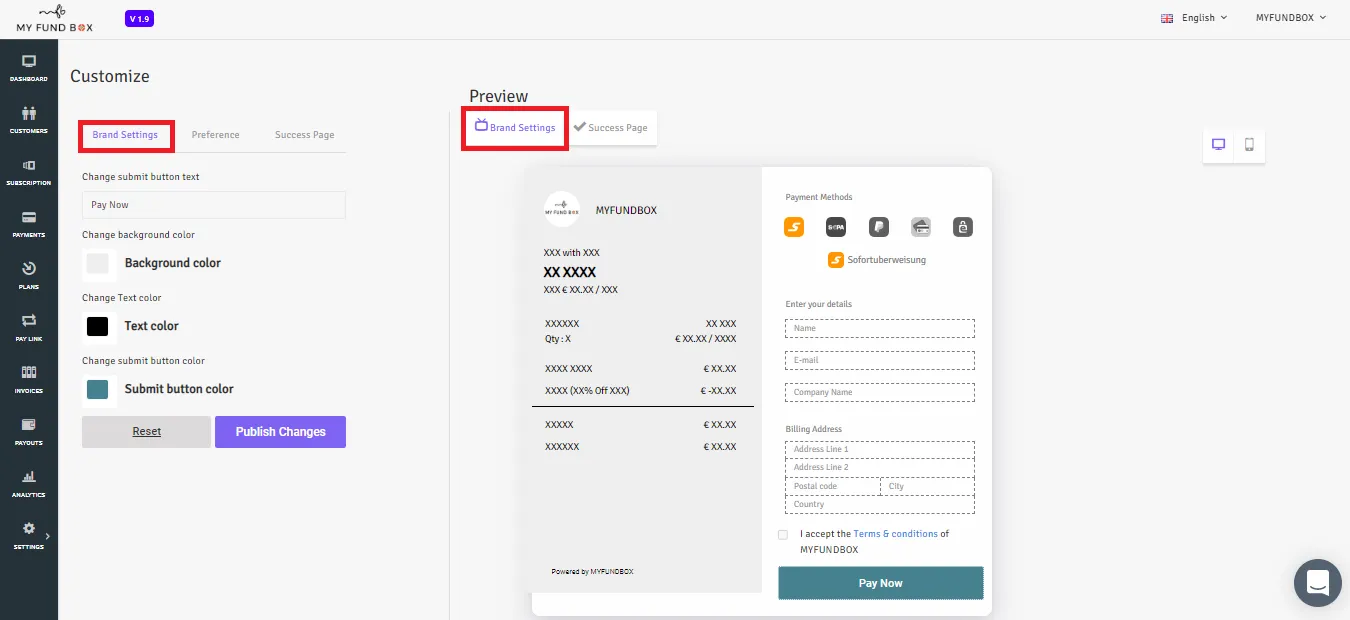Open the Subscription sidebar item
The width and height of the screenshot is (1350, 620).
29,171
